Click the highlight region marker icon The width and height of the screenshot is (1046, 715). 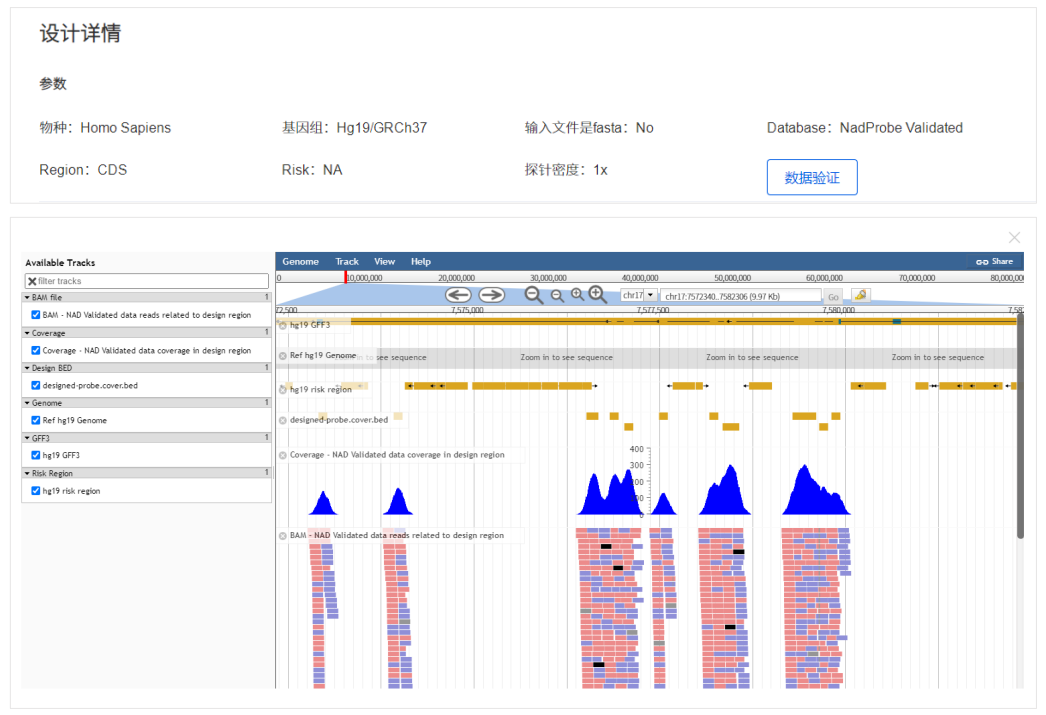pyautogui.click(x=860, y=296)
